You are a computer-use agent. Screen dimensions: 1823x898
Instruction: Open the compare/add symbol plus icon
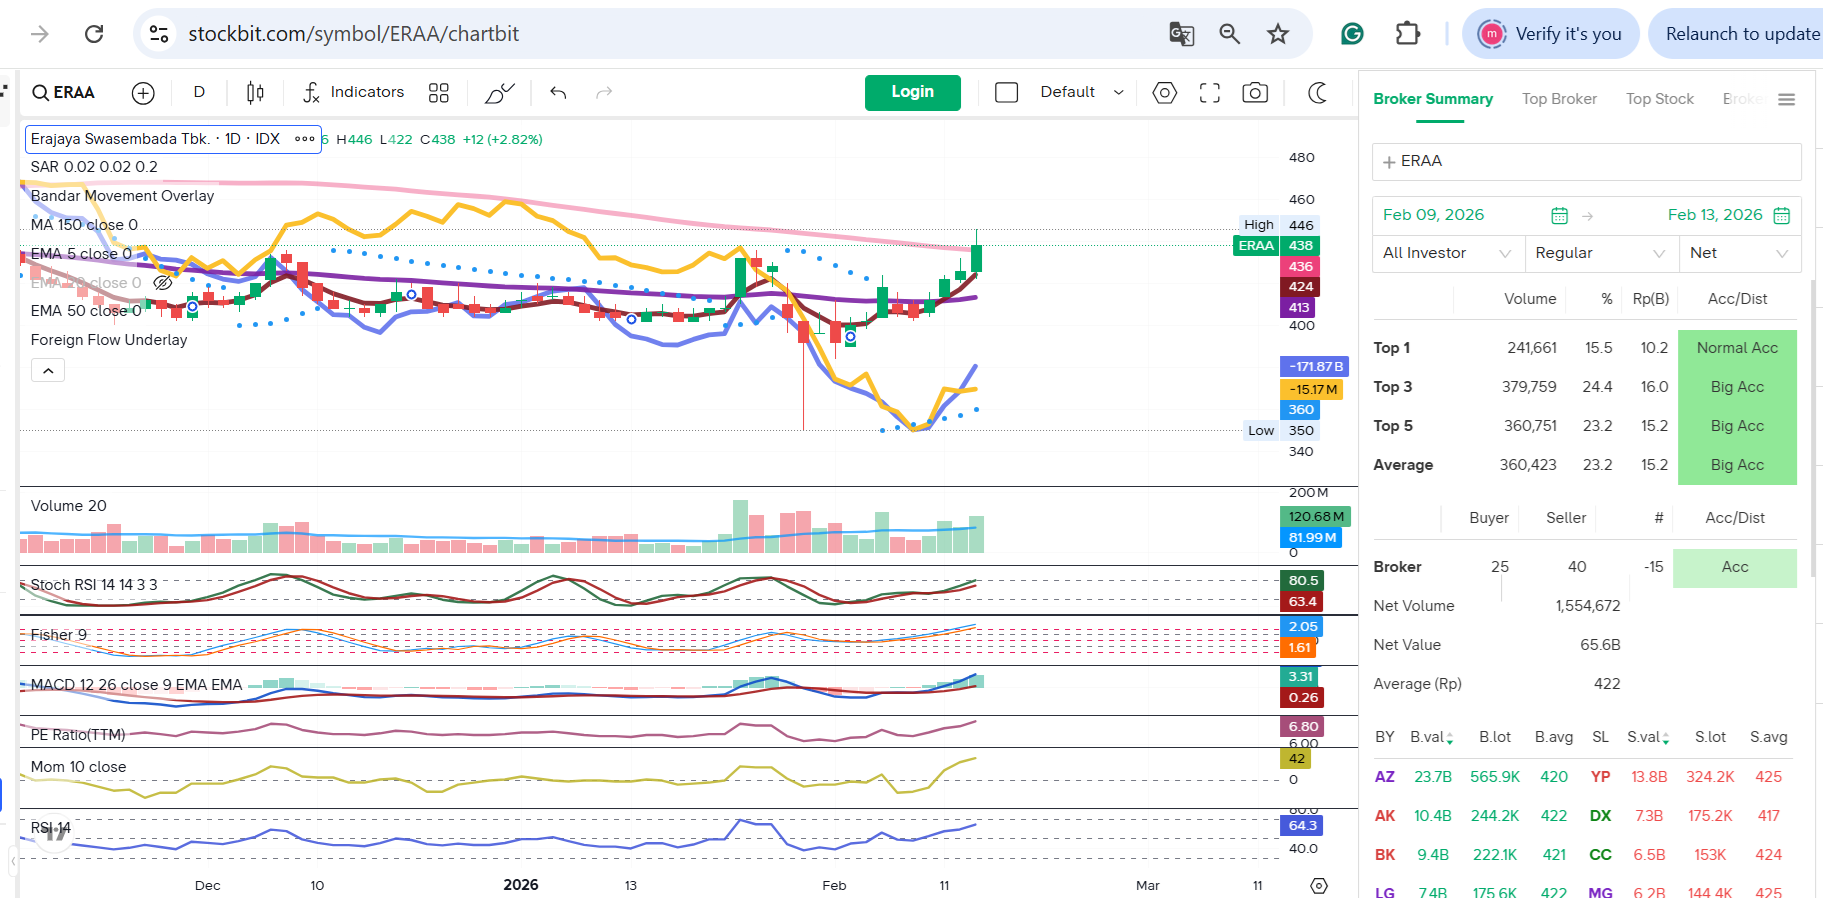coord(143,93)
